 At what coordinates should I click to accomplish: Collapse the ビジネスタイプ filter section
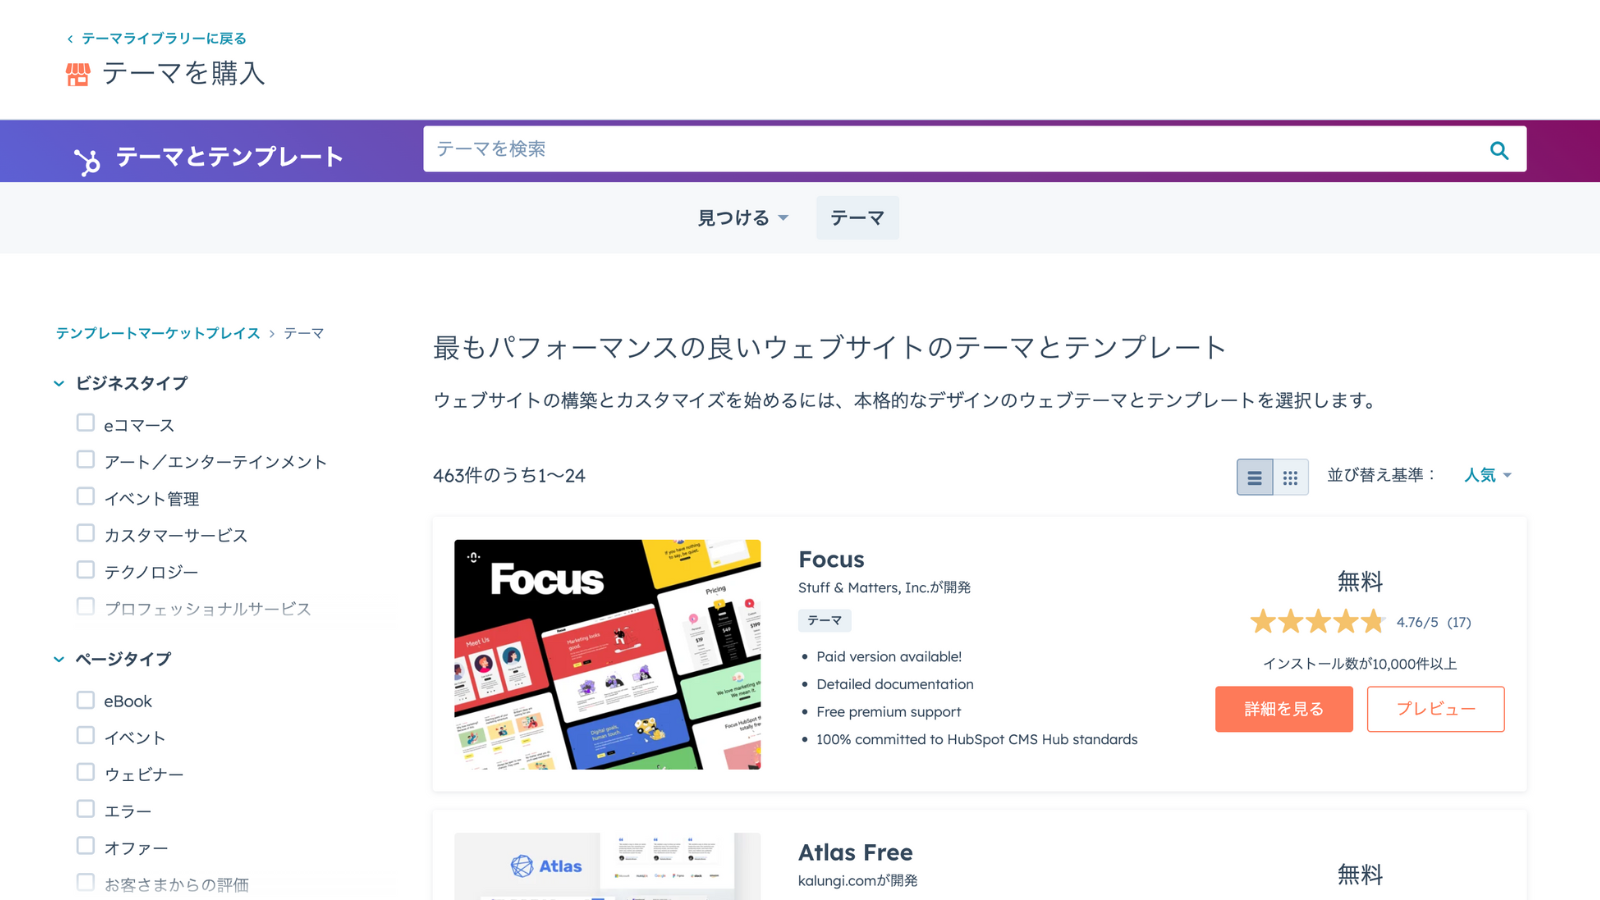point(59,383)
